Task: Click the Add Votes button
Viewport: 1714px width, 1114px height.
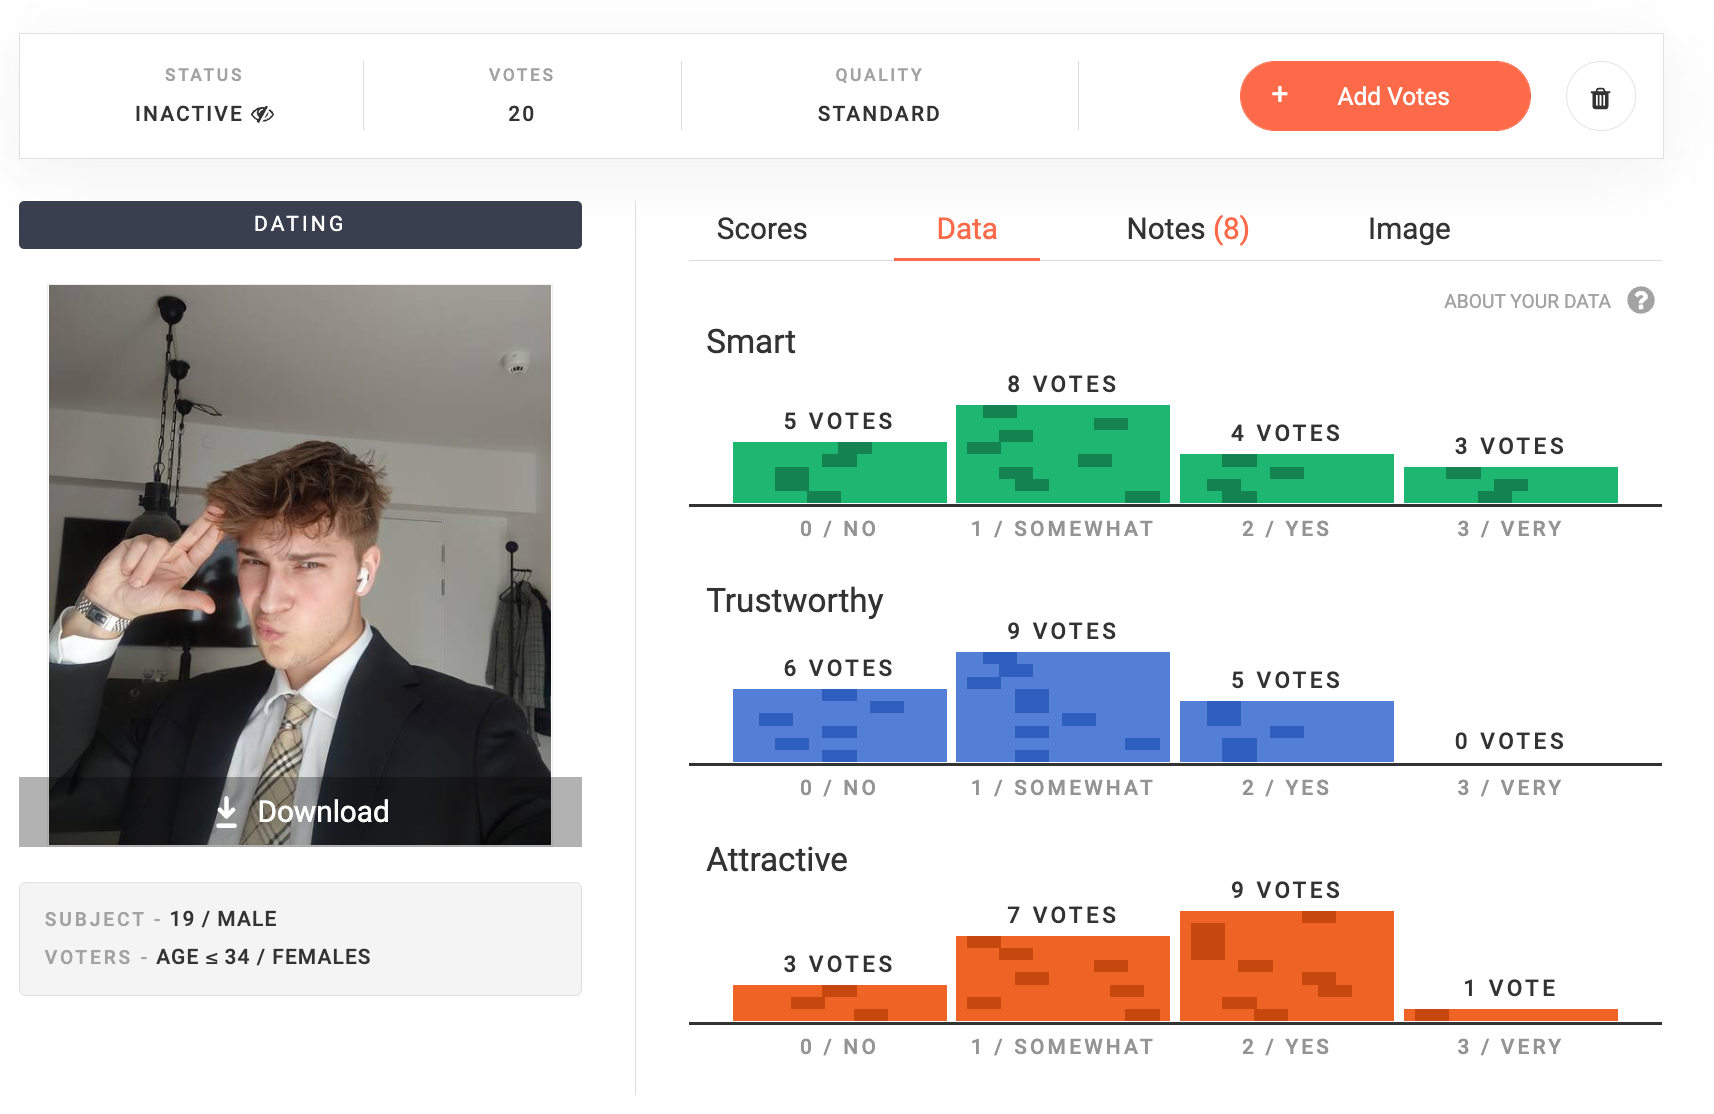Action: 1385,96
